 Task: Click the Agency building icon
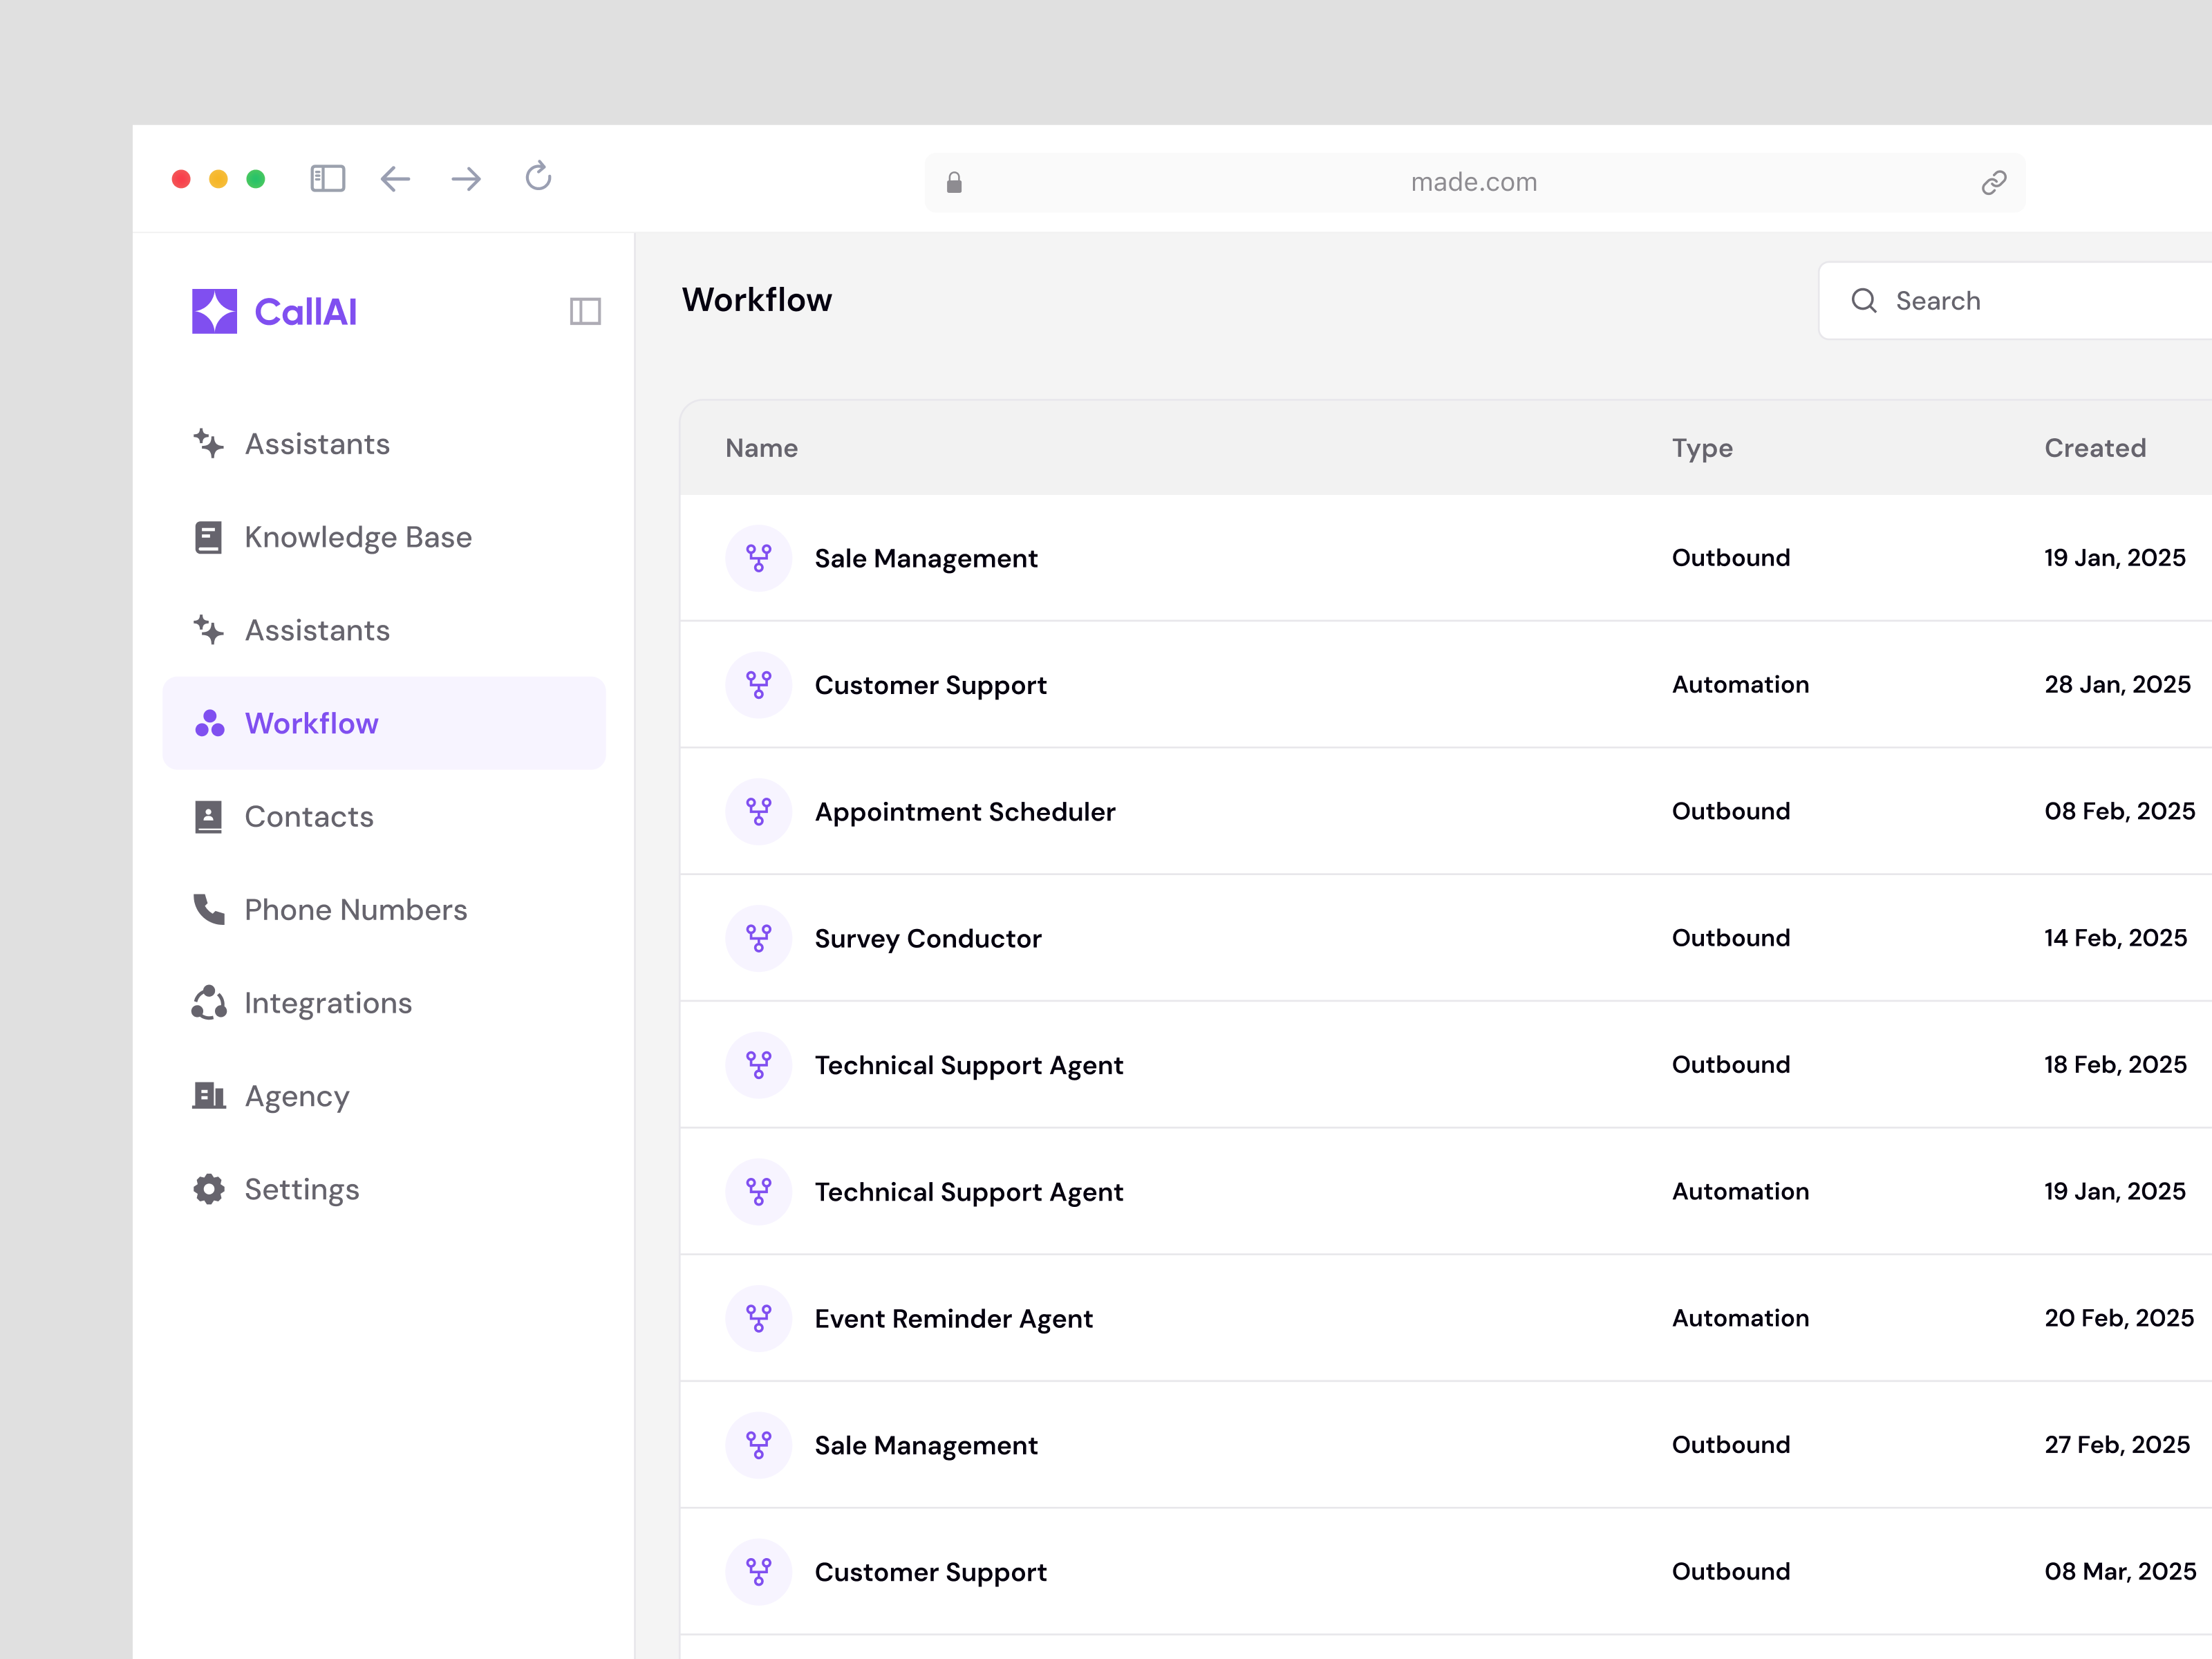tap(209, 1096)
